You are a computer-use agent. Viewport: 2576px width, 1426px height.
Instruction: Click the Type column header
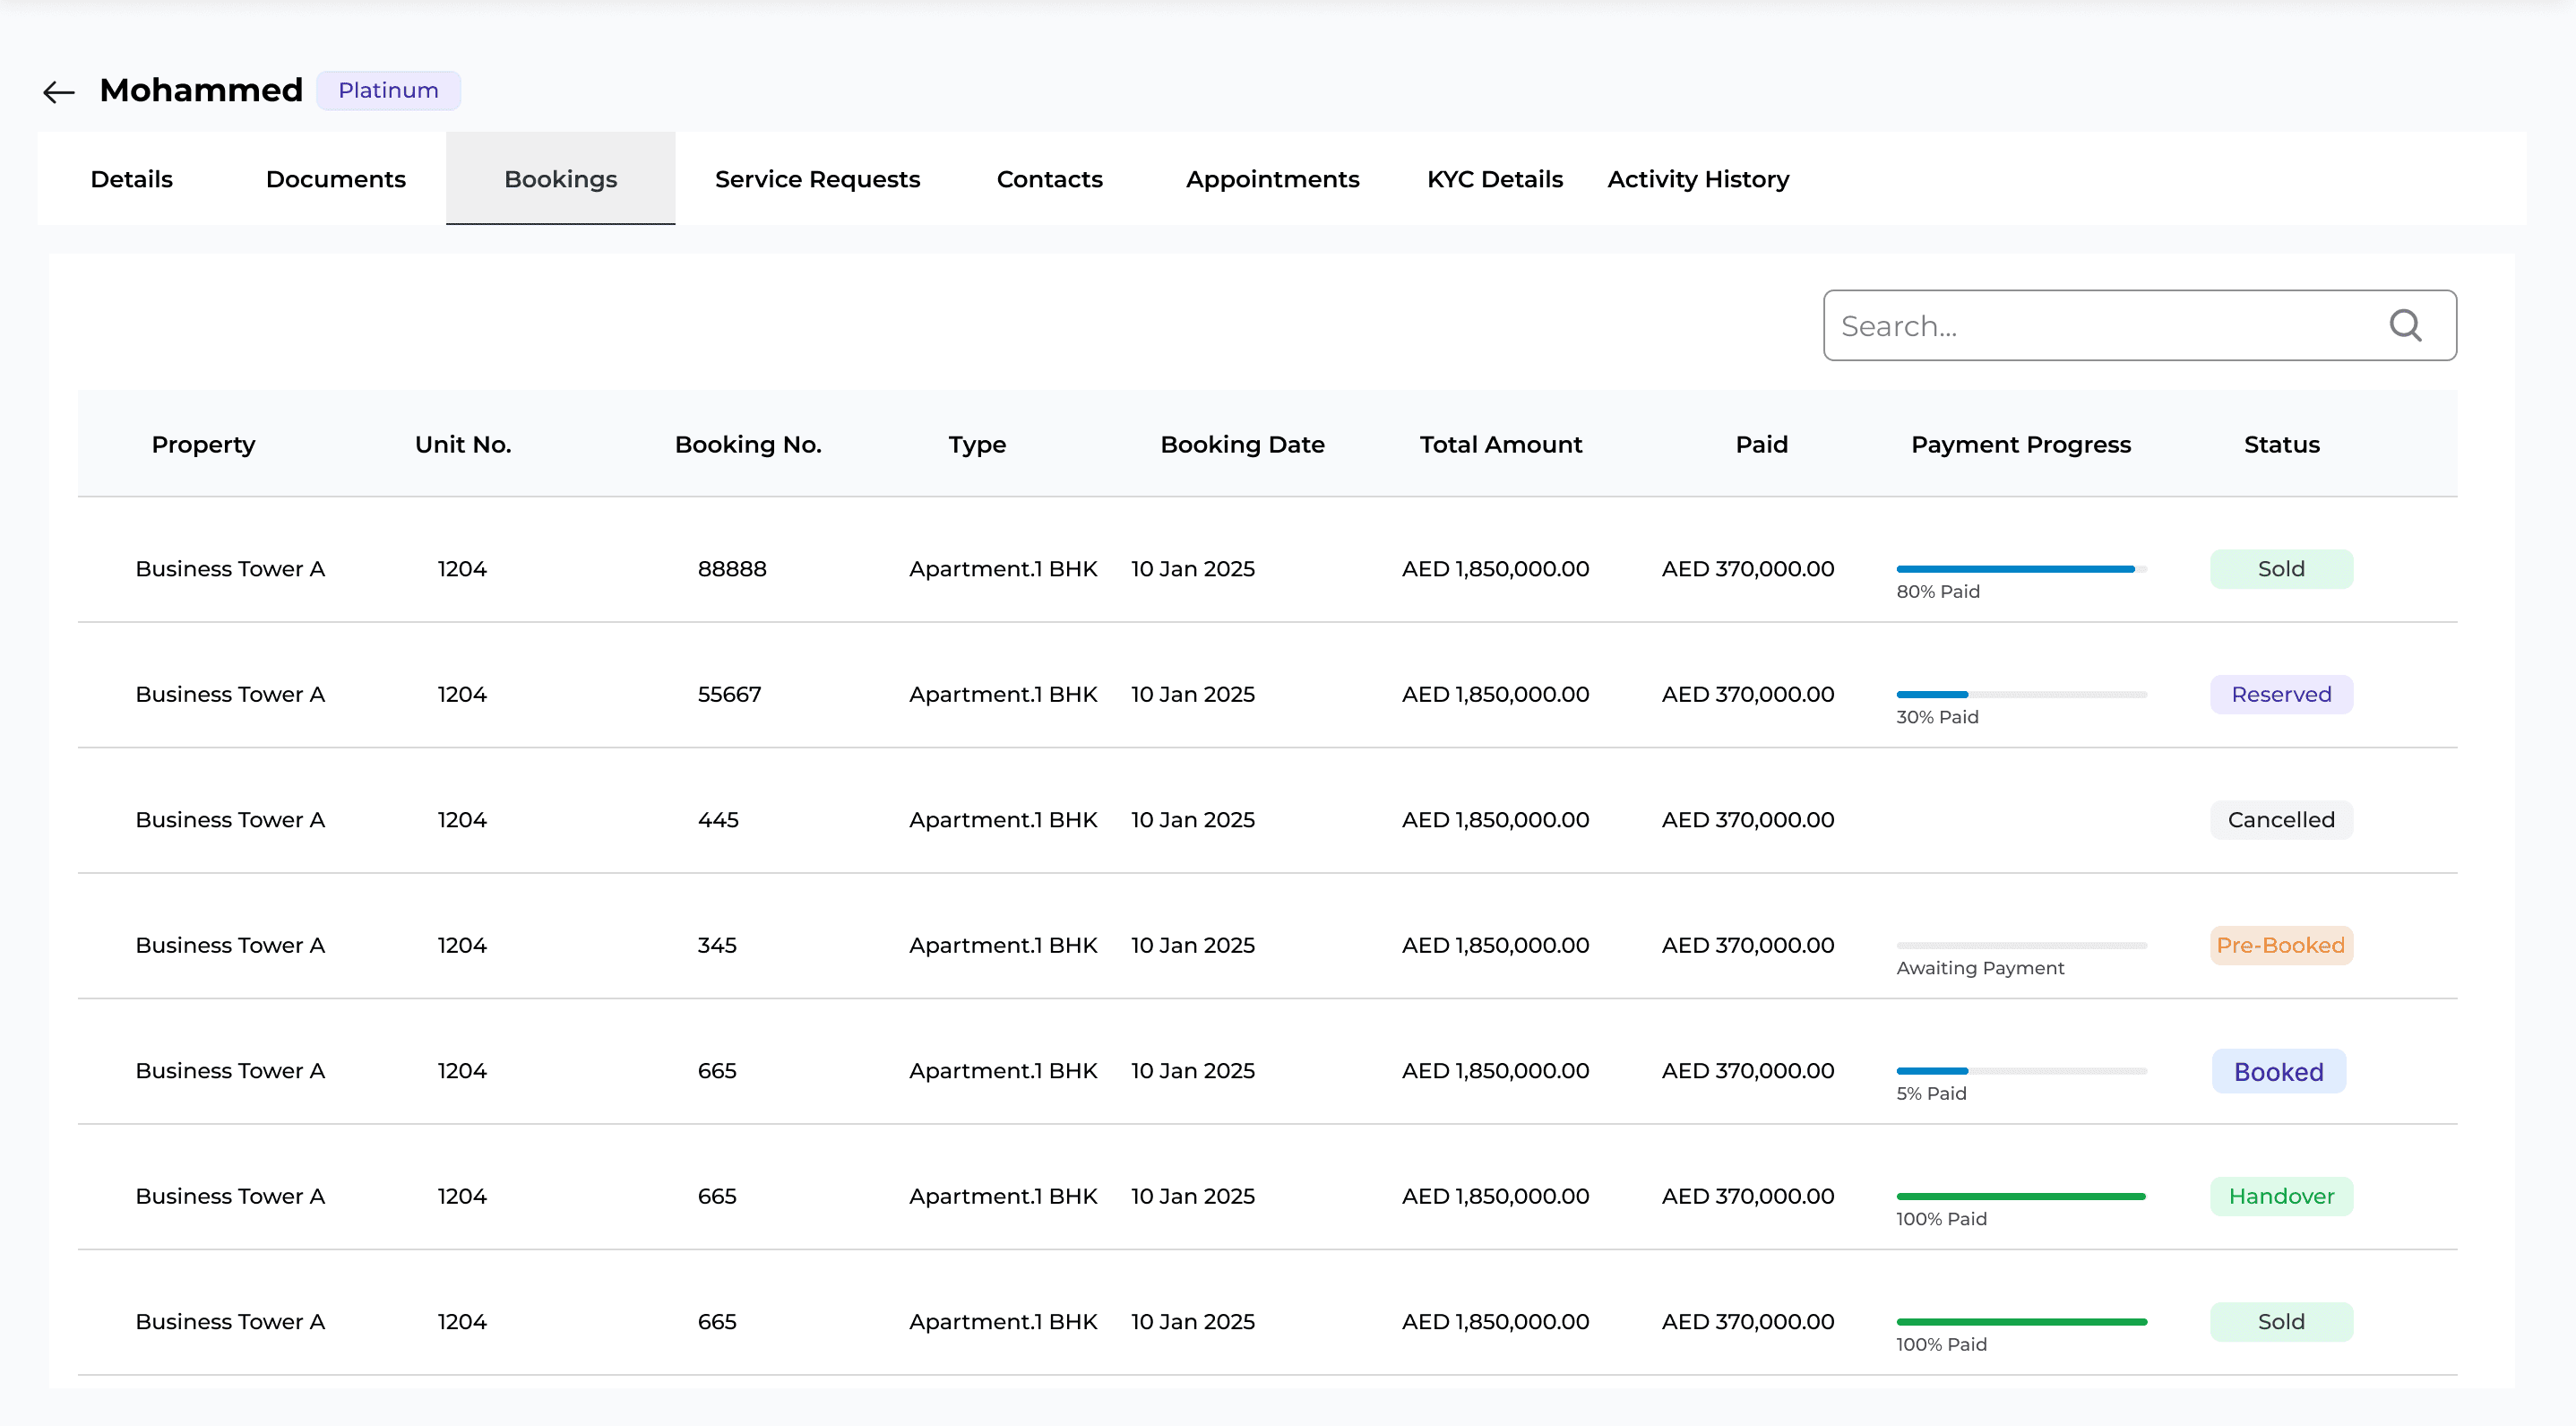pos(977,444)
